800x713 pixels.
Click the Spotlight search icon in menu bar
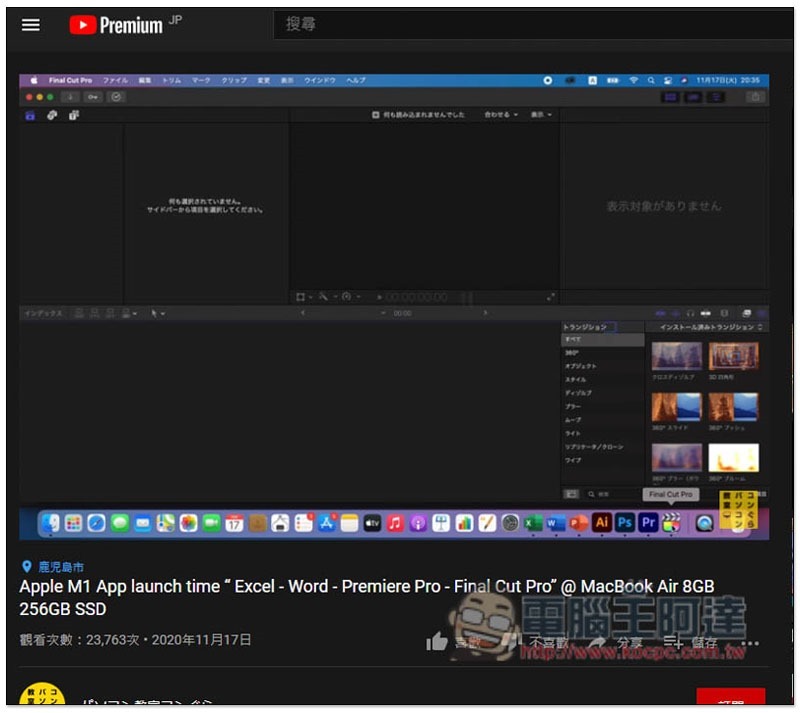tap(651, 80)
